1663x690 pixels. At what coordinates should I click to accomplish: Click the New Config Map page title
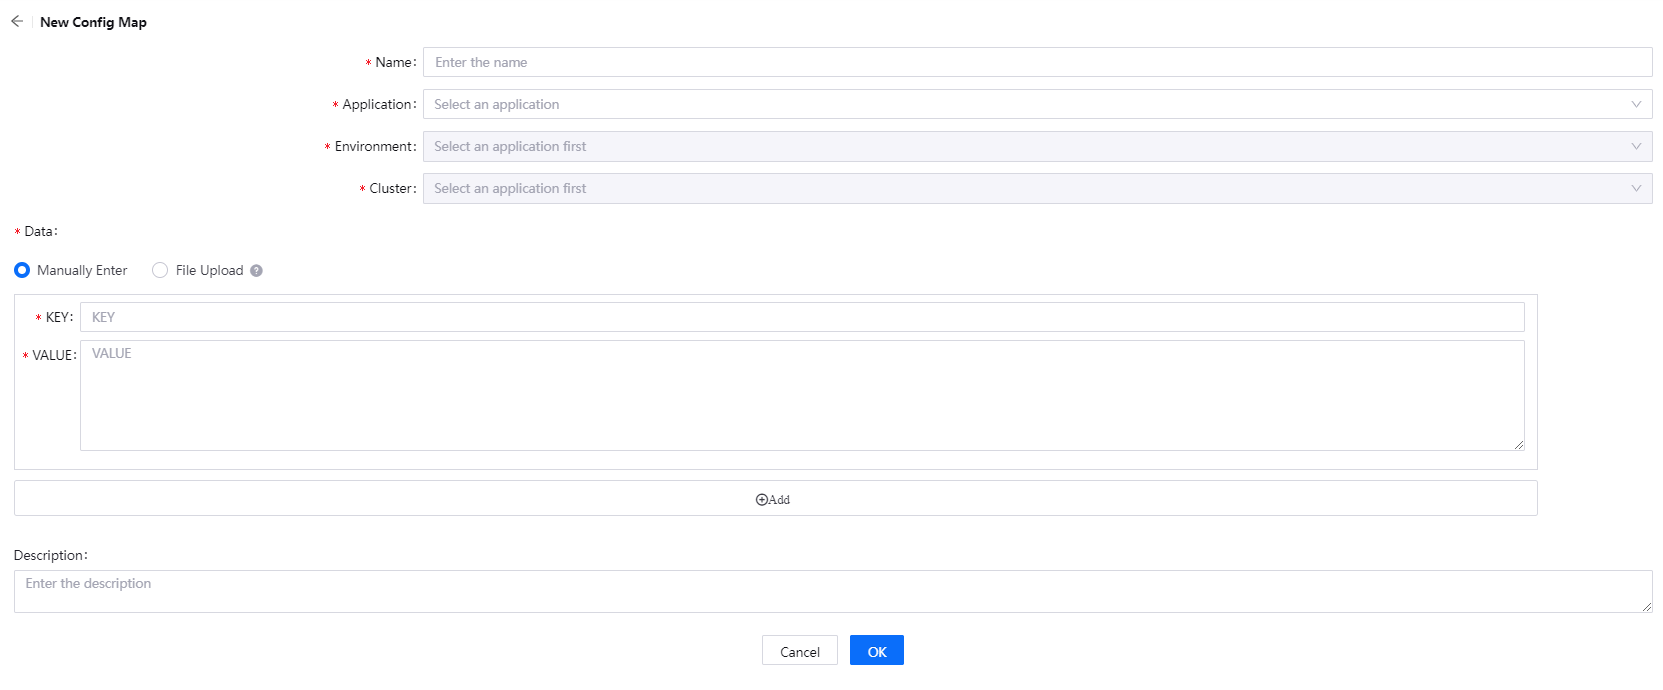click(x=93, y=22)
